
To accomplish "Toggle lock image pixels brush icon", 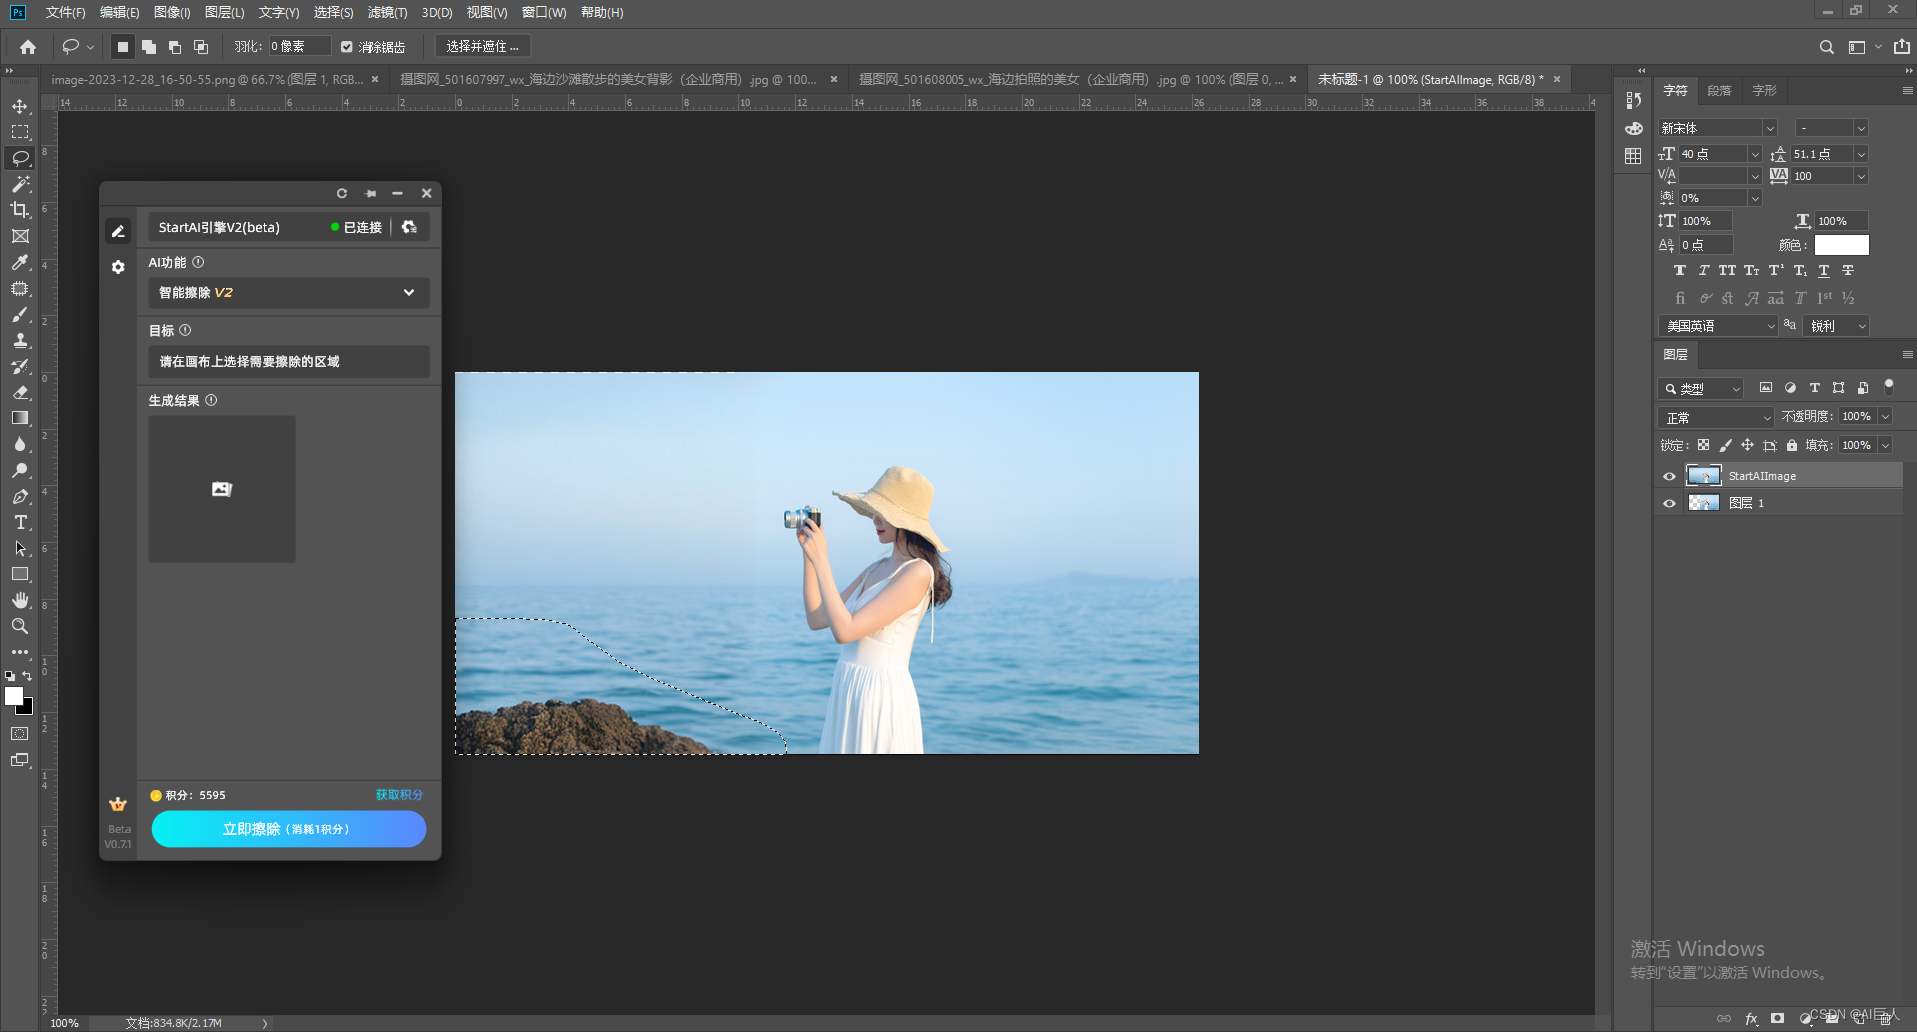I will tap(1725, 445).
